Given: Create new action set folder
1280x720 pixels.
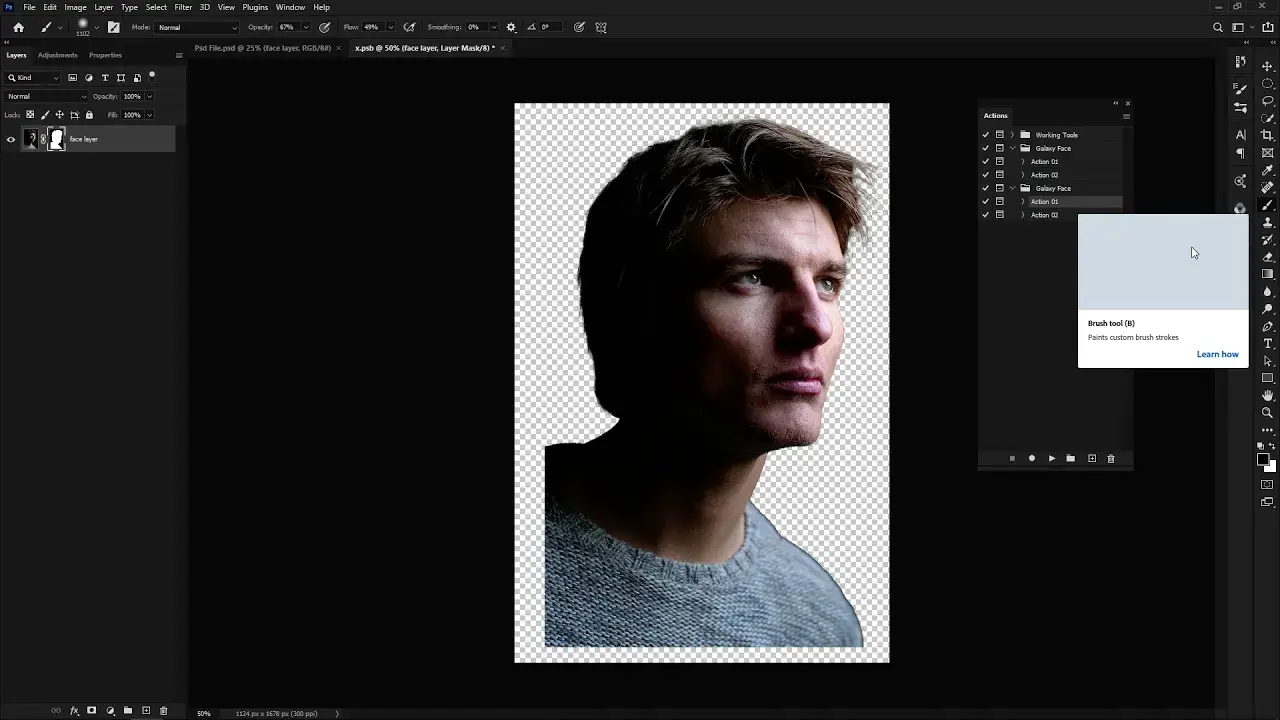Looking at the screenshot, I should pos(1070,458).
